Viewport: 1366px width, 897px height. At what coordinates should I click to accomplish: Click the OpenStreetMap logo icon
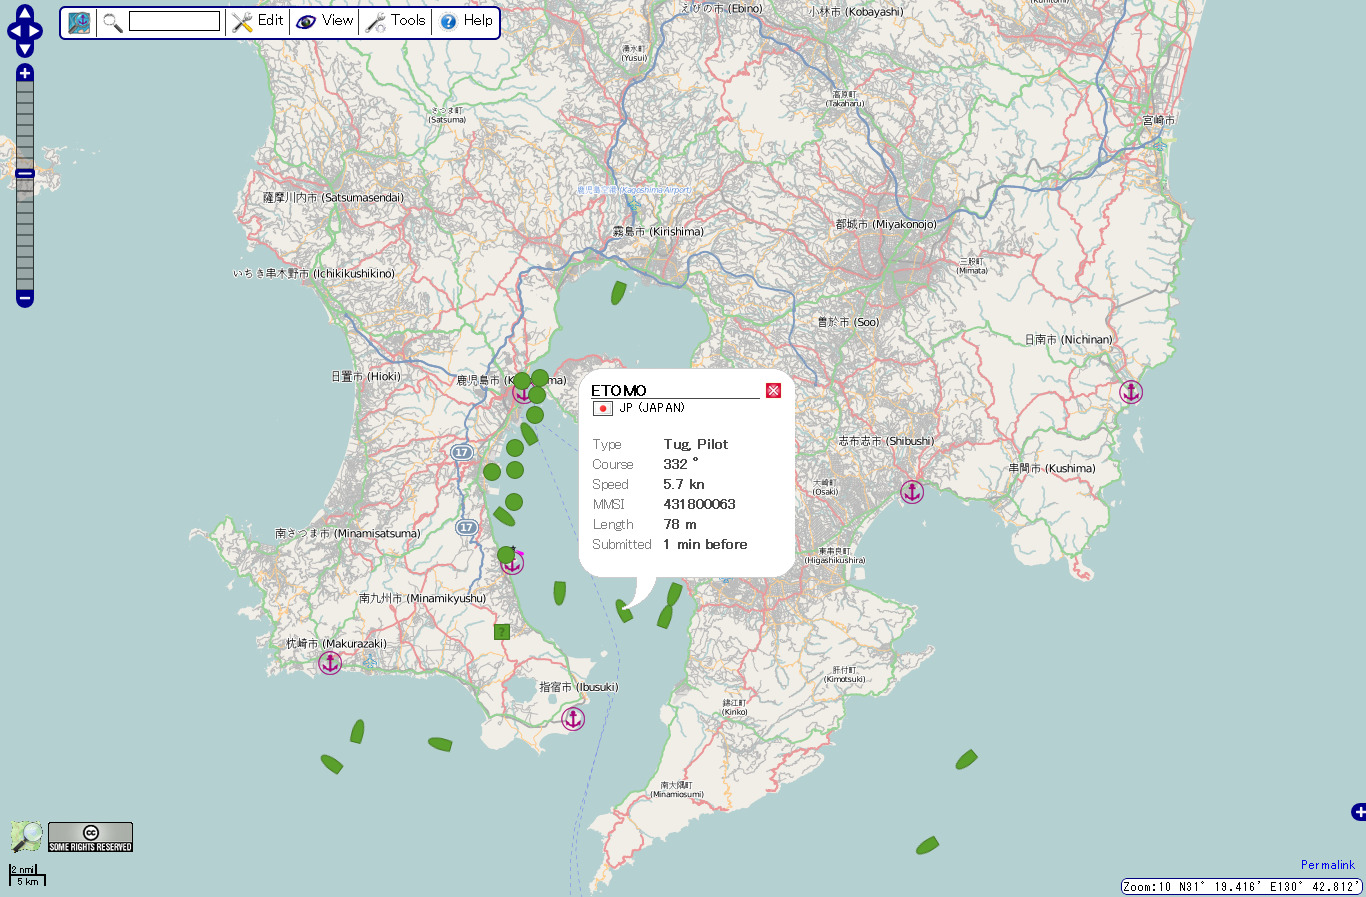26,836
